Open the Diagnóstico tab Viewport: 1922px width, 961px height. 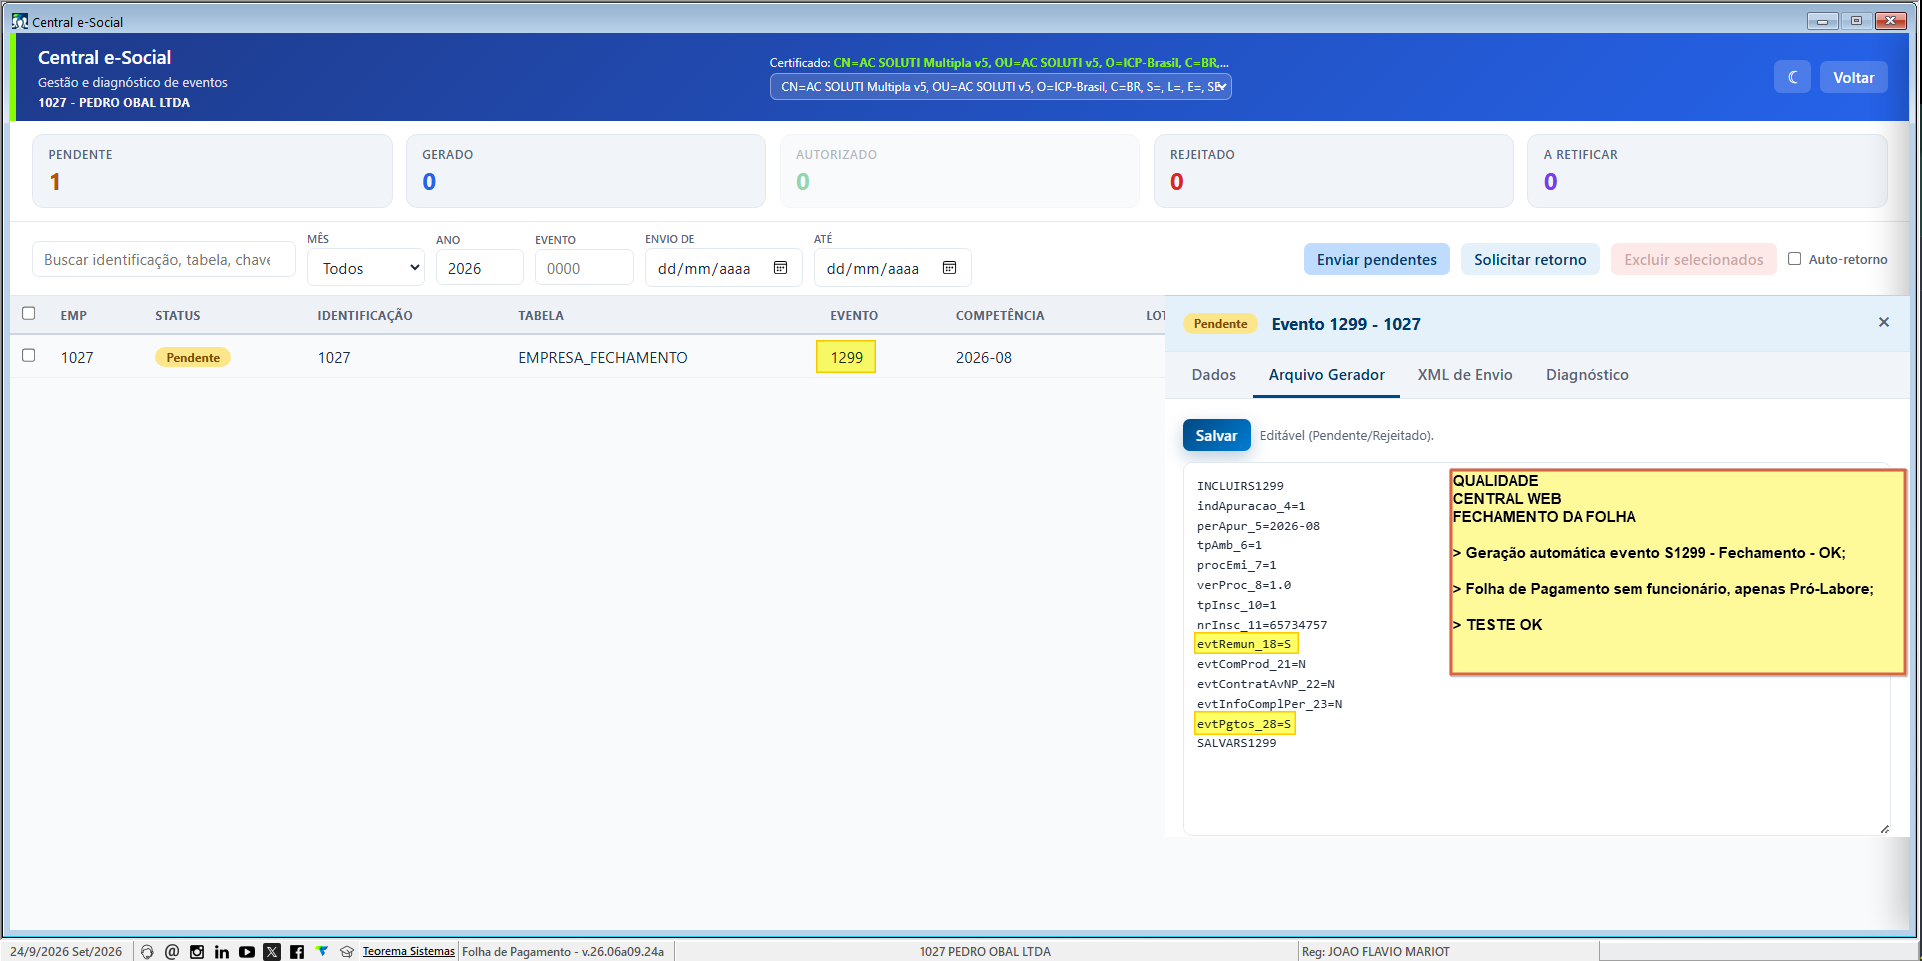pyautogui.click(x=1587, y=375)
